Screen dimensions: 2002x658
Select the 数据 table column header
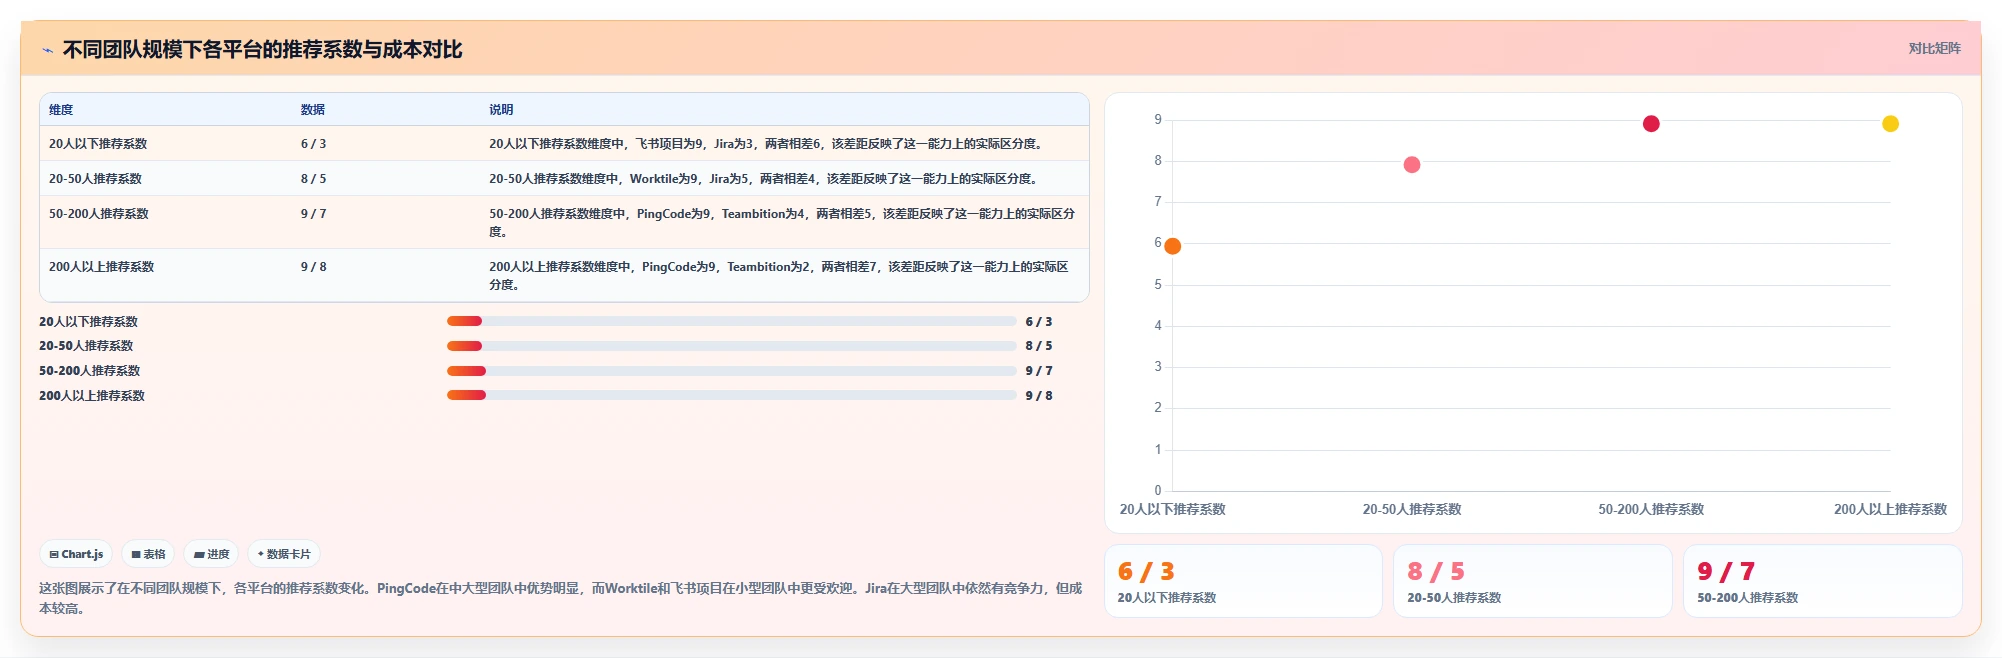point(313,110)
